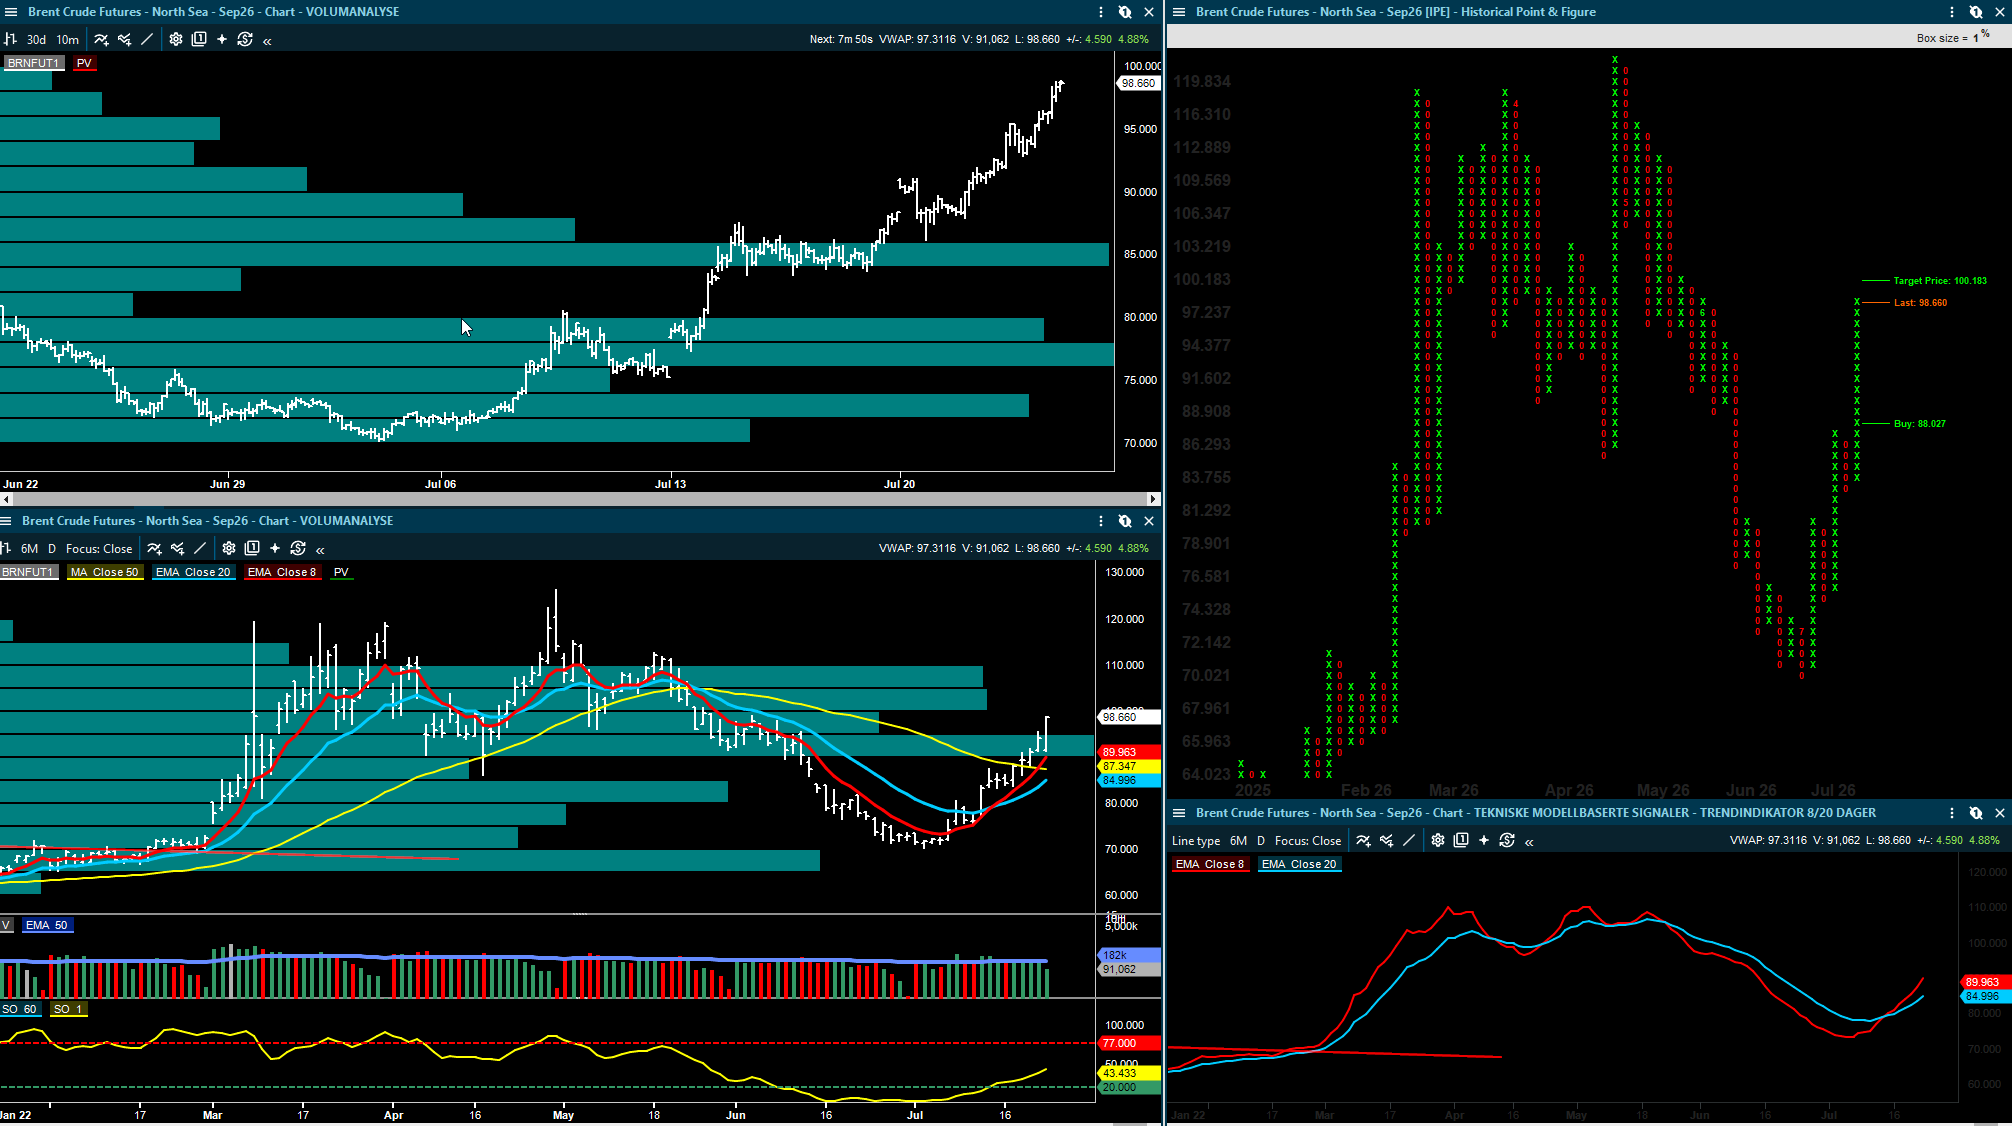
Task: Open kebab options menu in Point & Figure panel
Action: point(1952,12)
